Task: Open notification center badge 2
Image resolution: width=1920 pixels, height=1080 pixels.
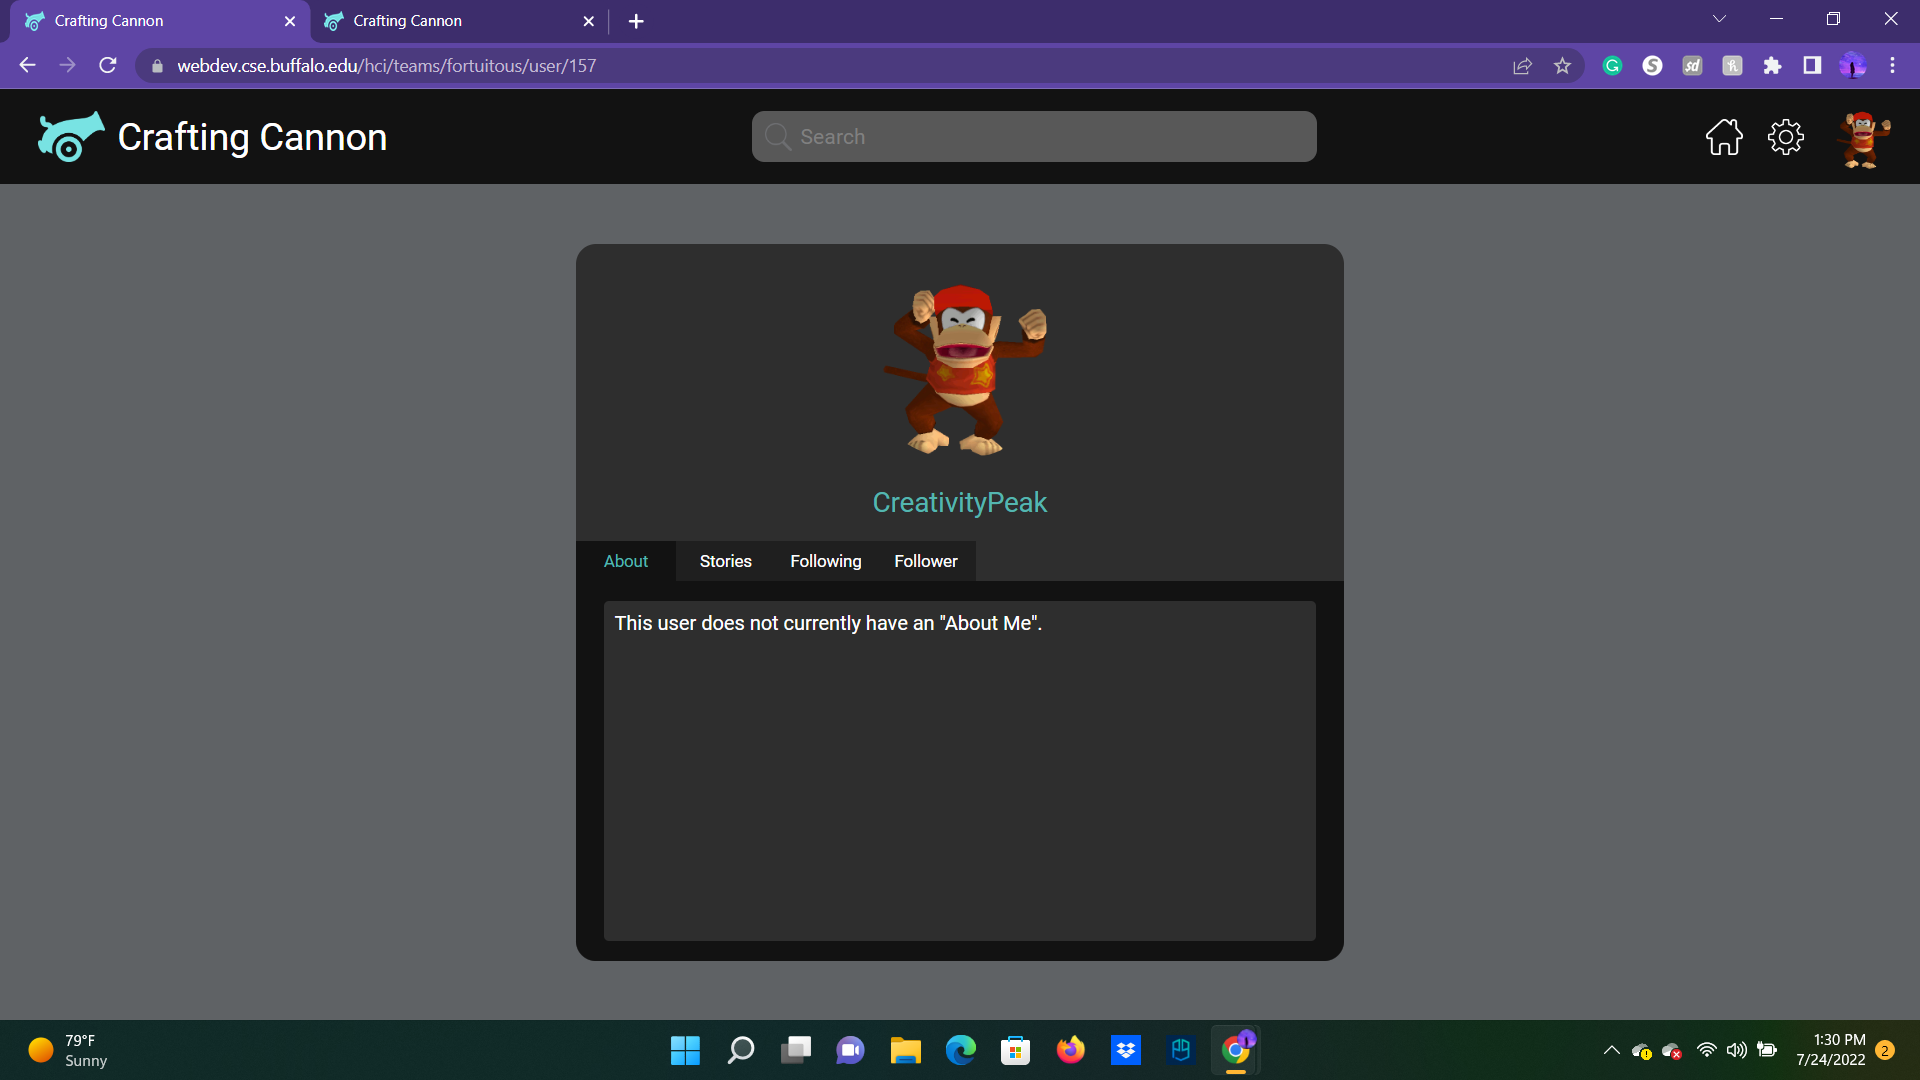Action: [1885, 1050]
